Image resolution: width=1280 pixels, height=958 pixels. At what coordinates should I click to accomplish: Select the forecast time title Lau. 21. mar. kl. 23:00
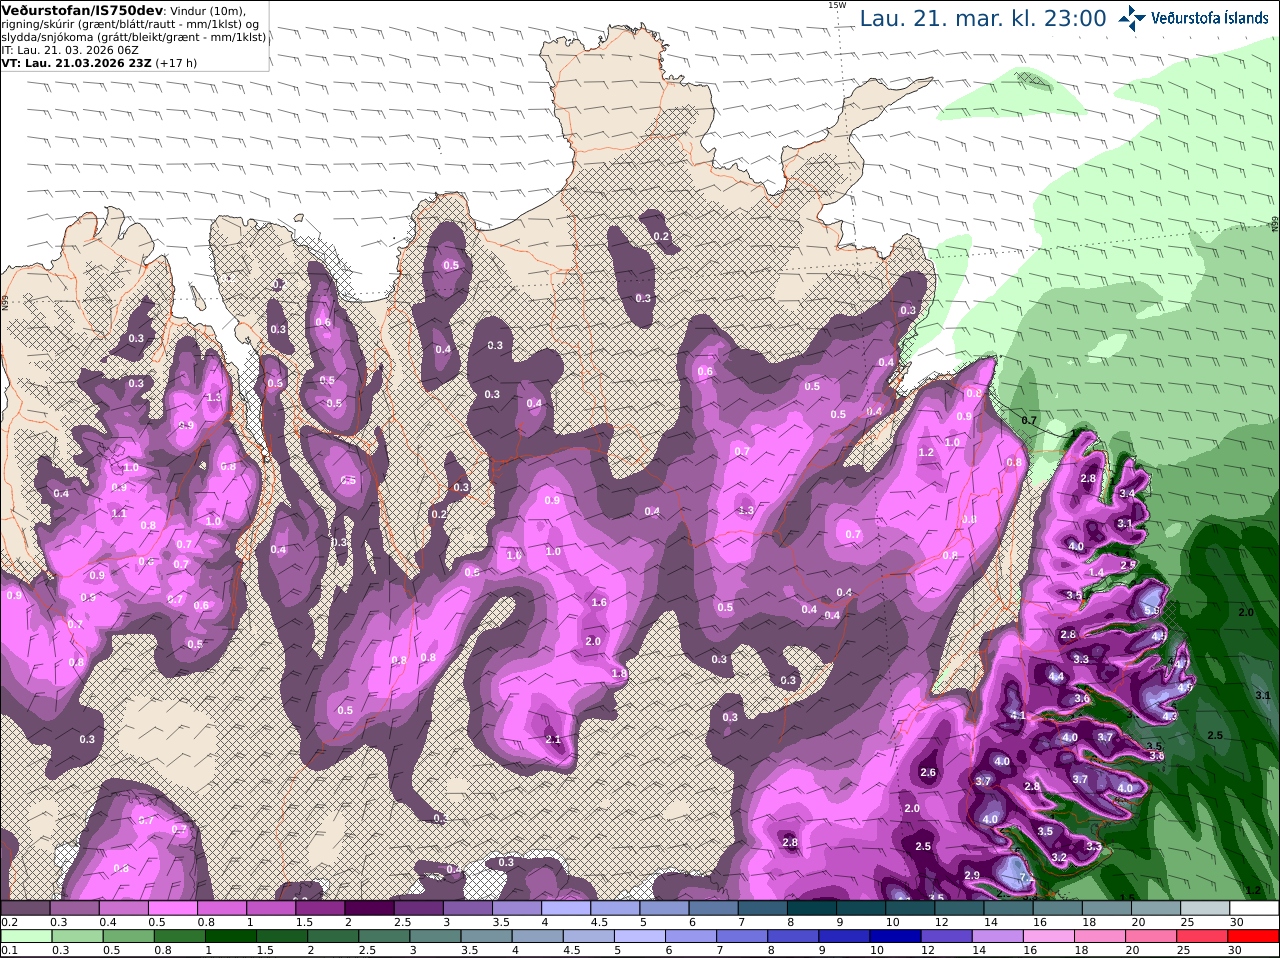(983, 18)
